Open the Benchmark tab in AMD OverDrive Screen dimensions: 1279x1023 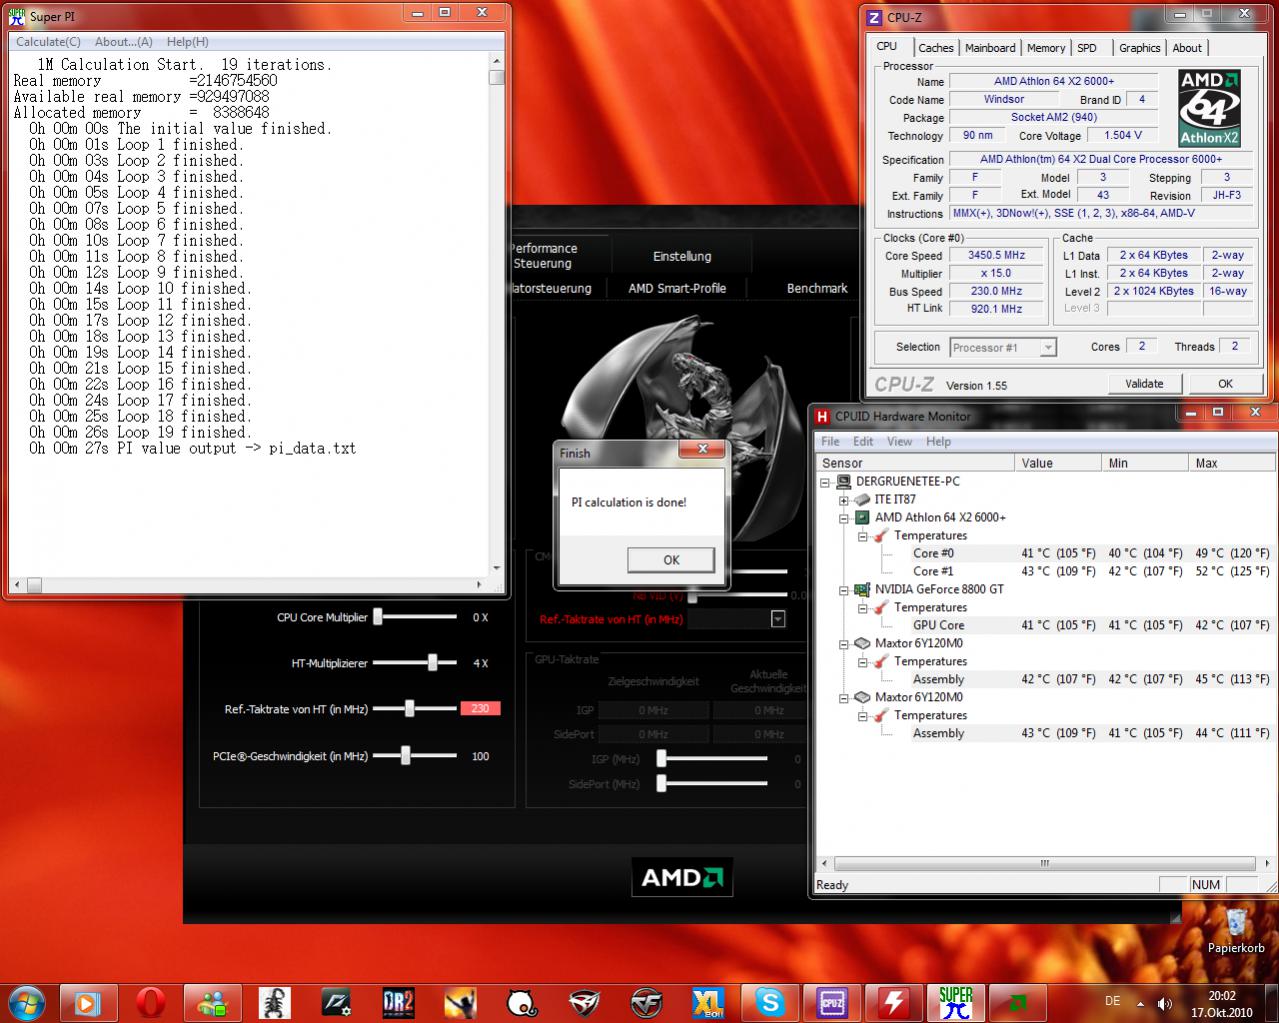[817, 288]
